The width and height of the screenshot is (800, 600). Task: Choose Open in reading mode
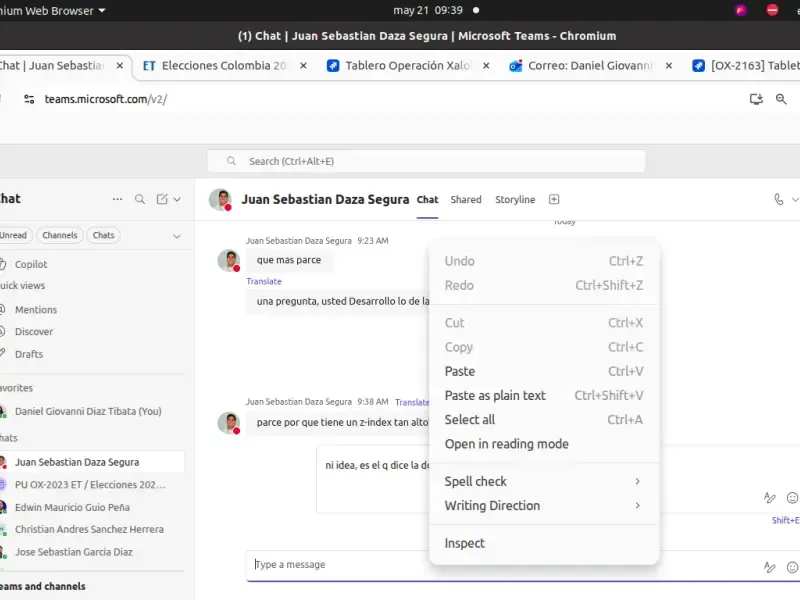(x=544, y=444)
